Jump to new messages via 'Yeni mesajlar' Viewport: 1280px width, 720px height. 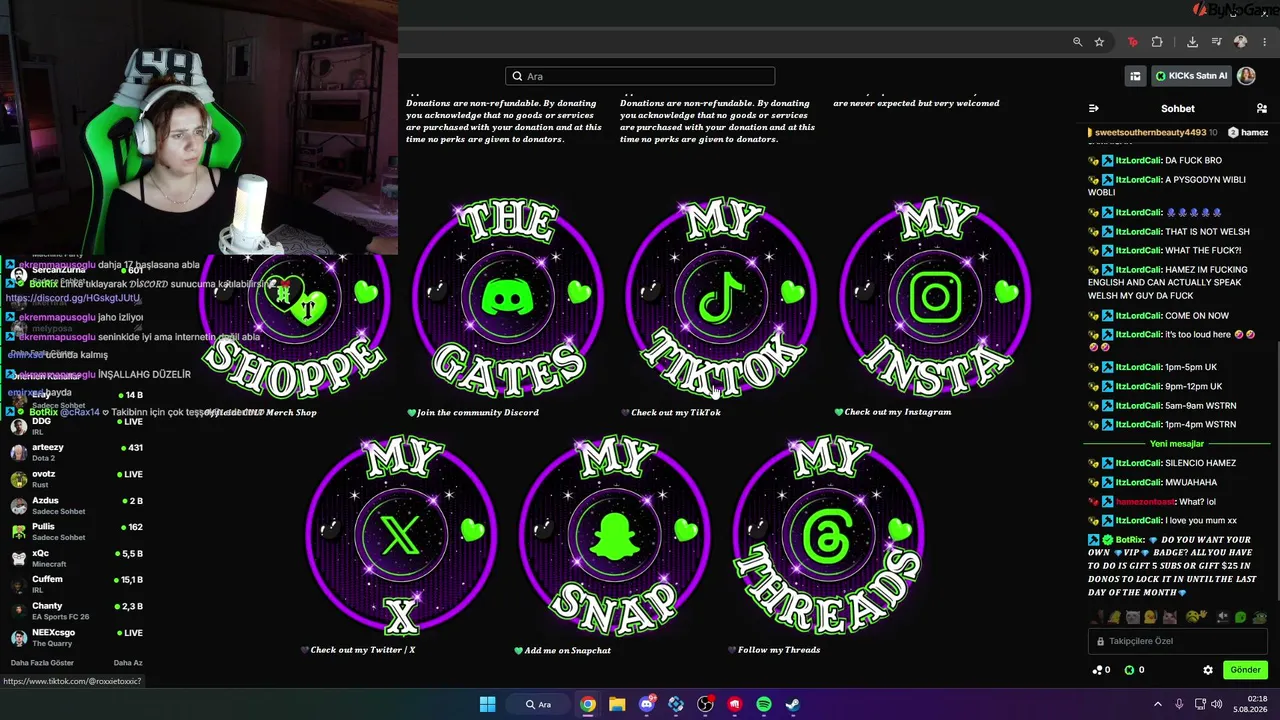tap(1177, 443)
